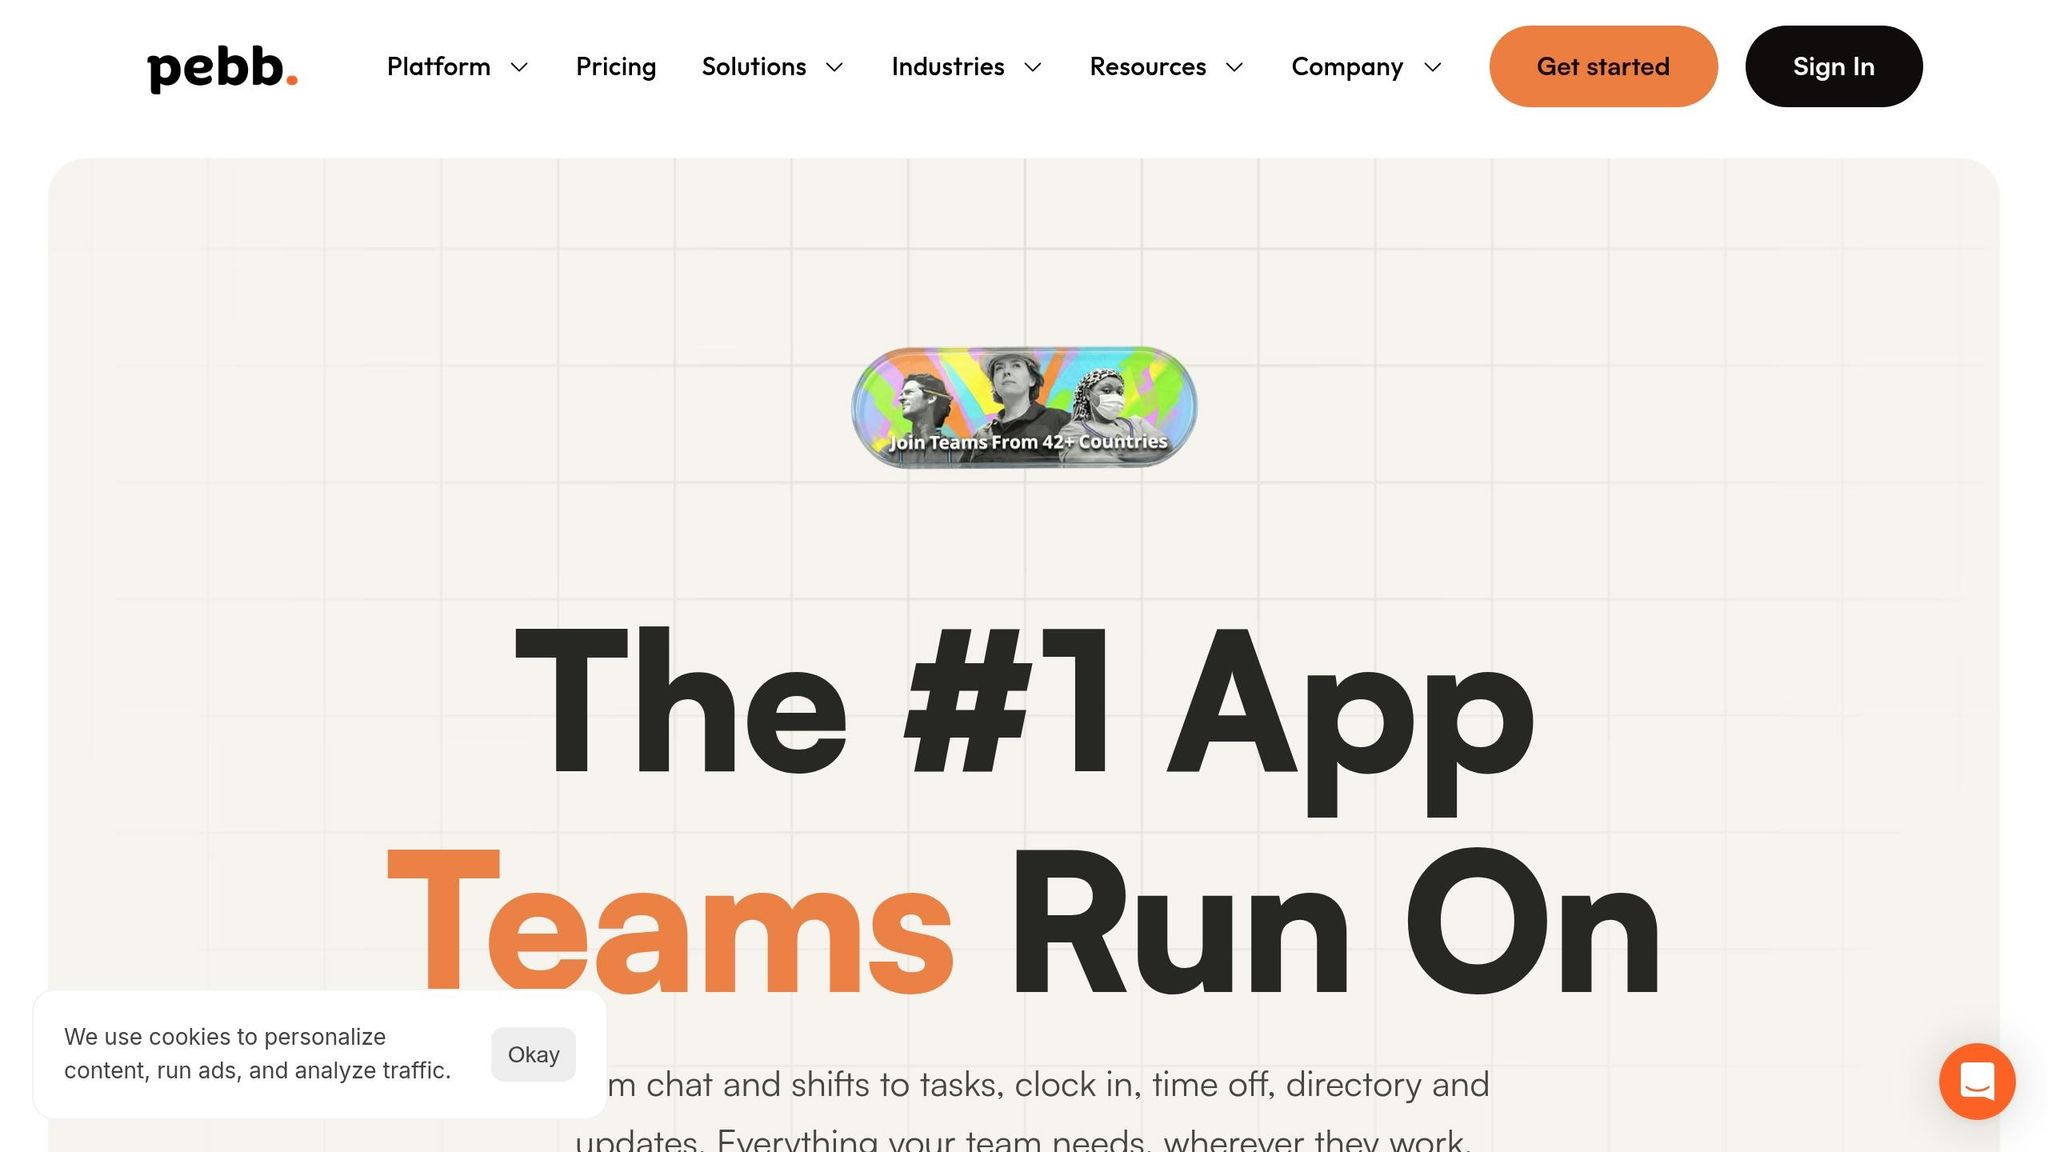Image resolution: width=2048 pixels, height=1152 pixels.
Task: Open the Platform menu label
Action: 438,67
